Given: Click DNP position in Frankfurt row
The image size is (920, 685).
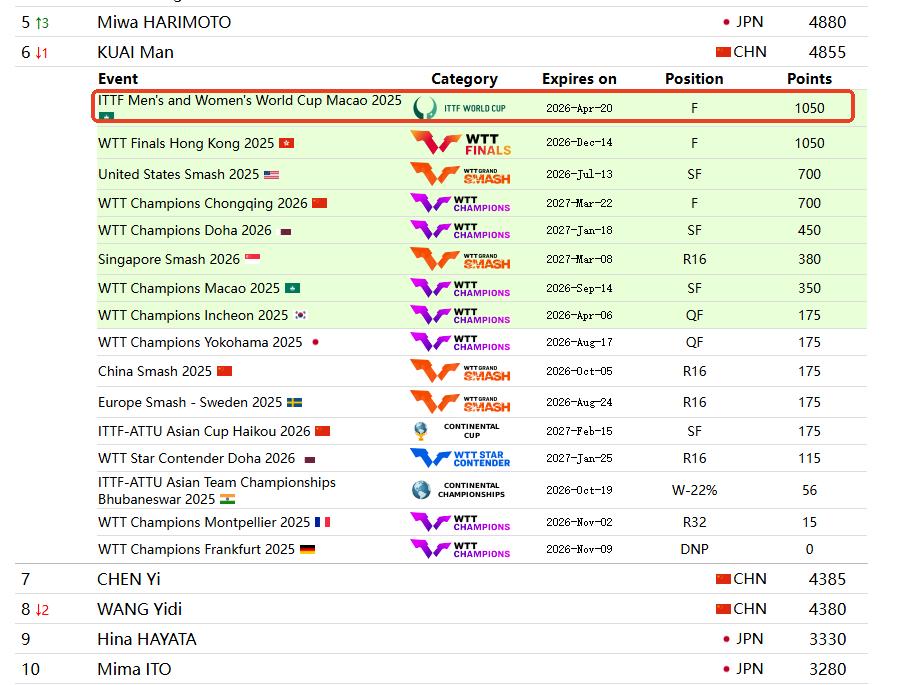Looking at the screenshot, I should click(x=694, y=549).
